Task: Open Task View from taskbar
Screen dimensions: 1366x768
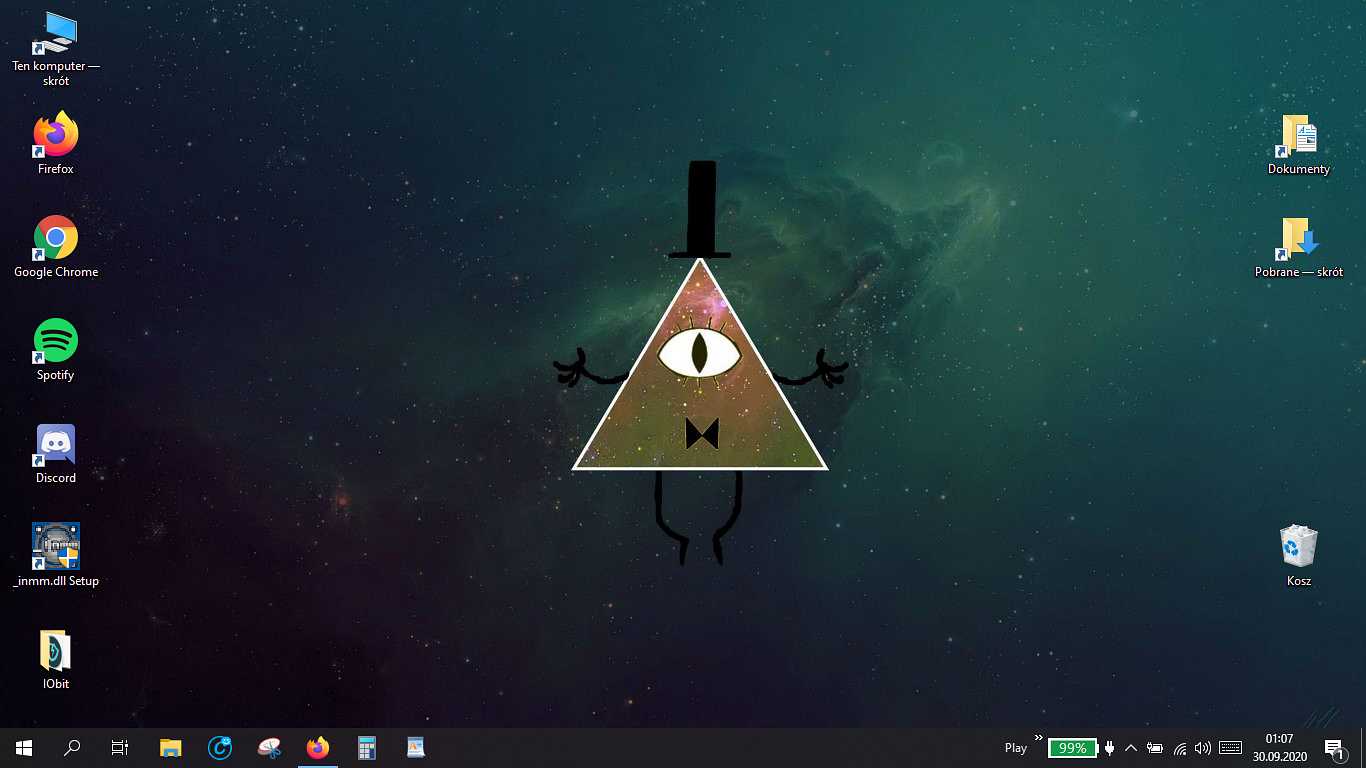Action: [x=120, y=748]
